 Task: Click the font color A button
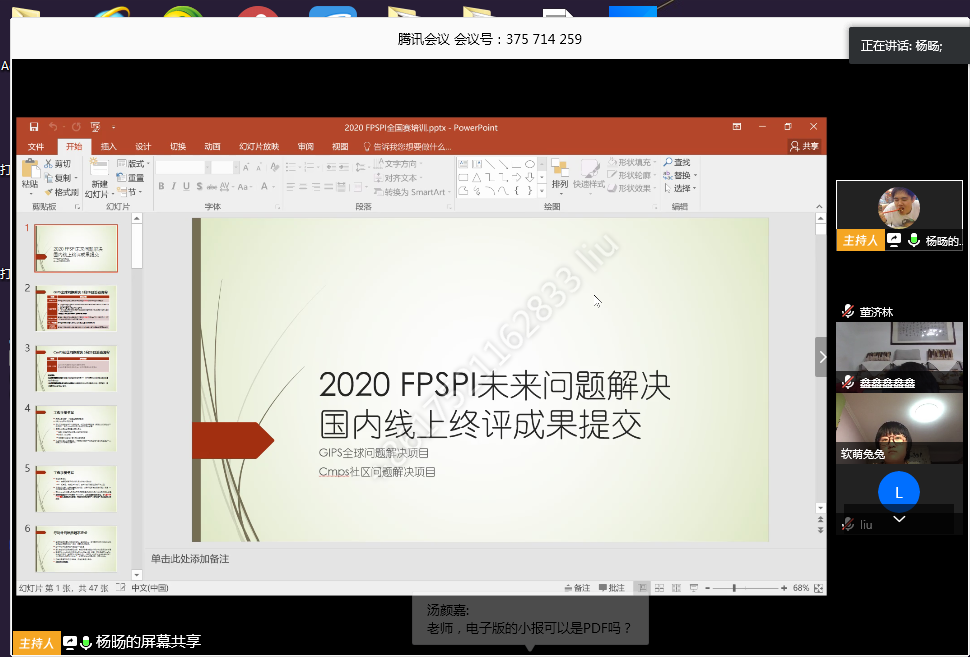264,186
